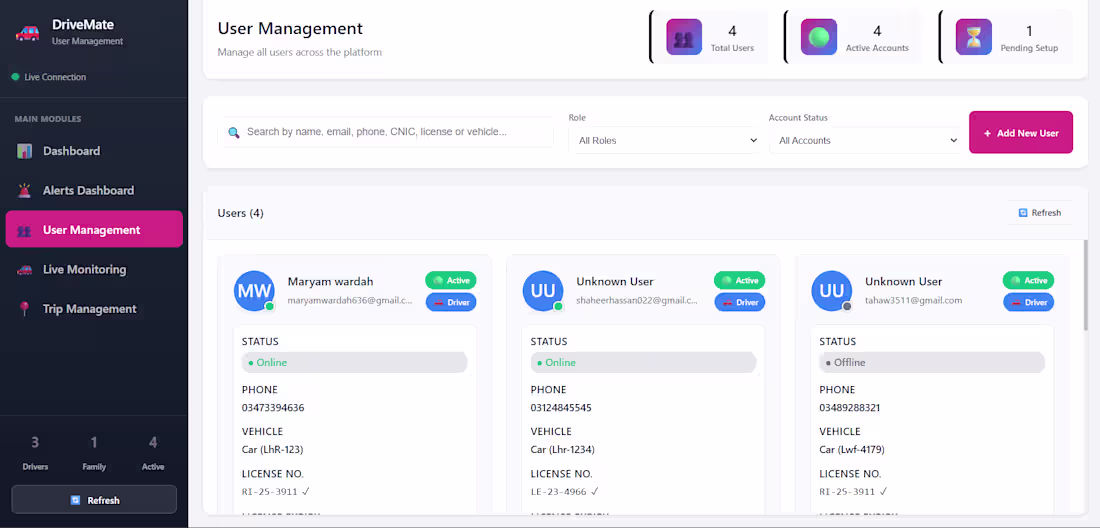The height and width of the screenshot is (528, 1100).
Task: Click the Family count in sidebar footer
Action: [x=94, y=442]
